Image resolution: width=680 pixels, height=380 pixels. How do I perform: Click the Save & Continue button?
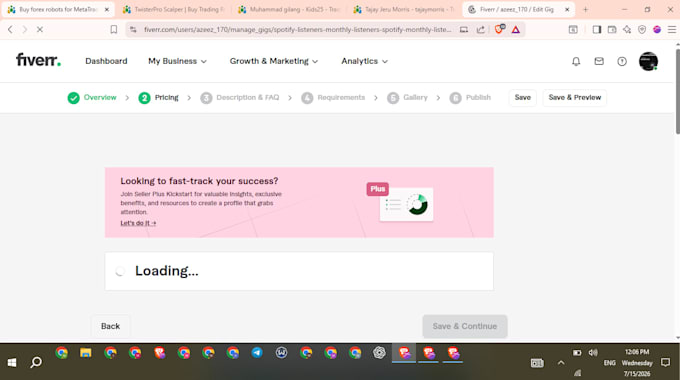pyautogui.click(x=465, y=326)
